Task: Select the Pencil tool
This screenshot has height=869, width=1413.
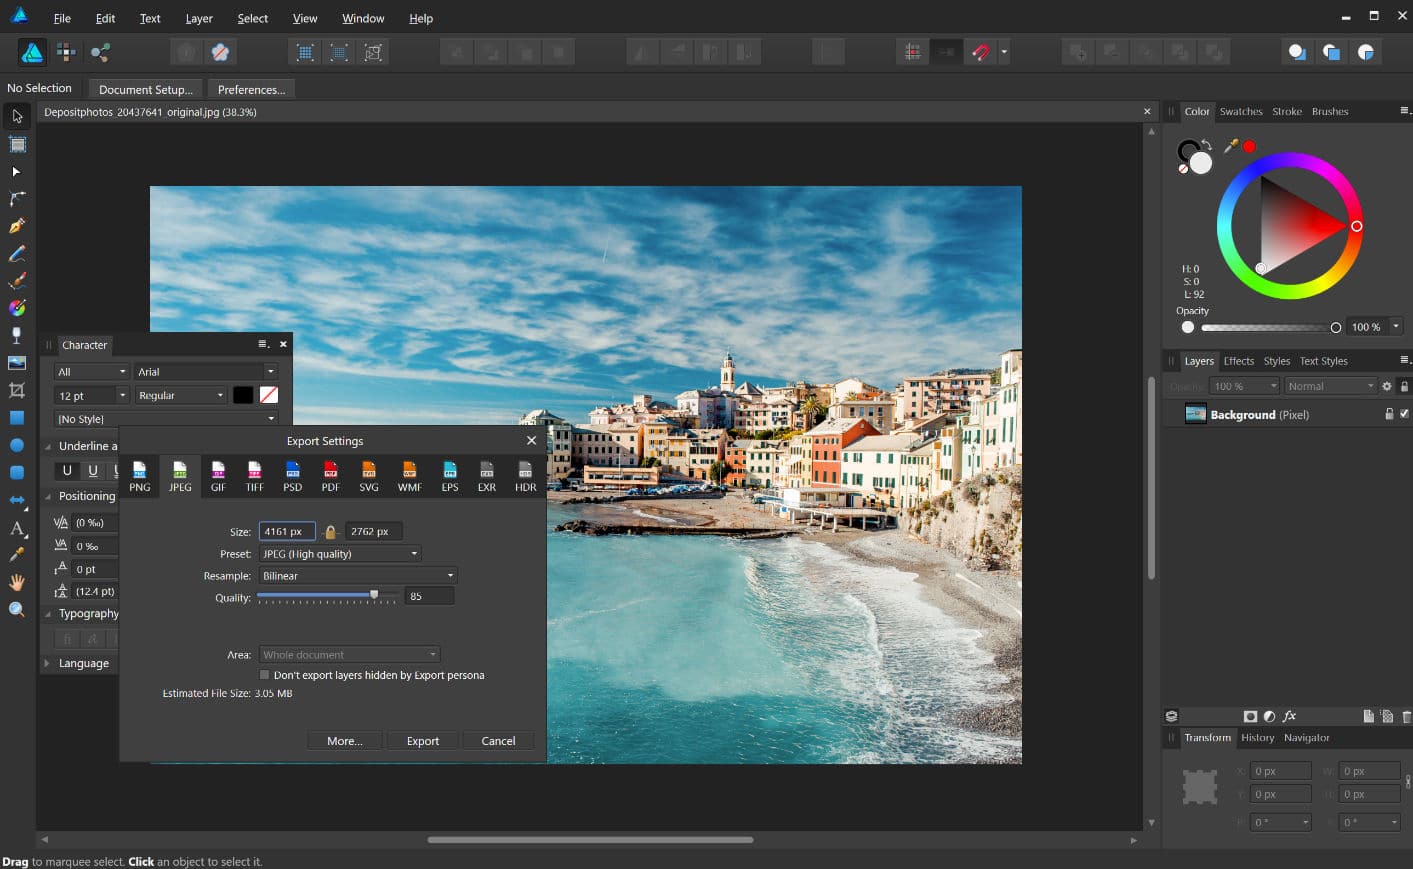Action: pos(17,253)
